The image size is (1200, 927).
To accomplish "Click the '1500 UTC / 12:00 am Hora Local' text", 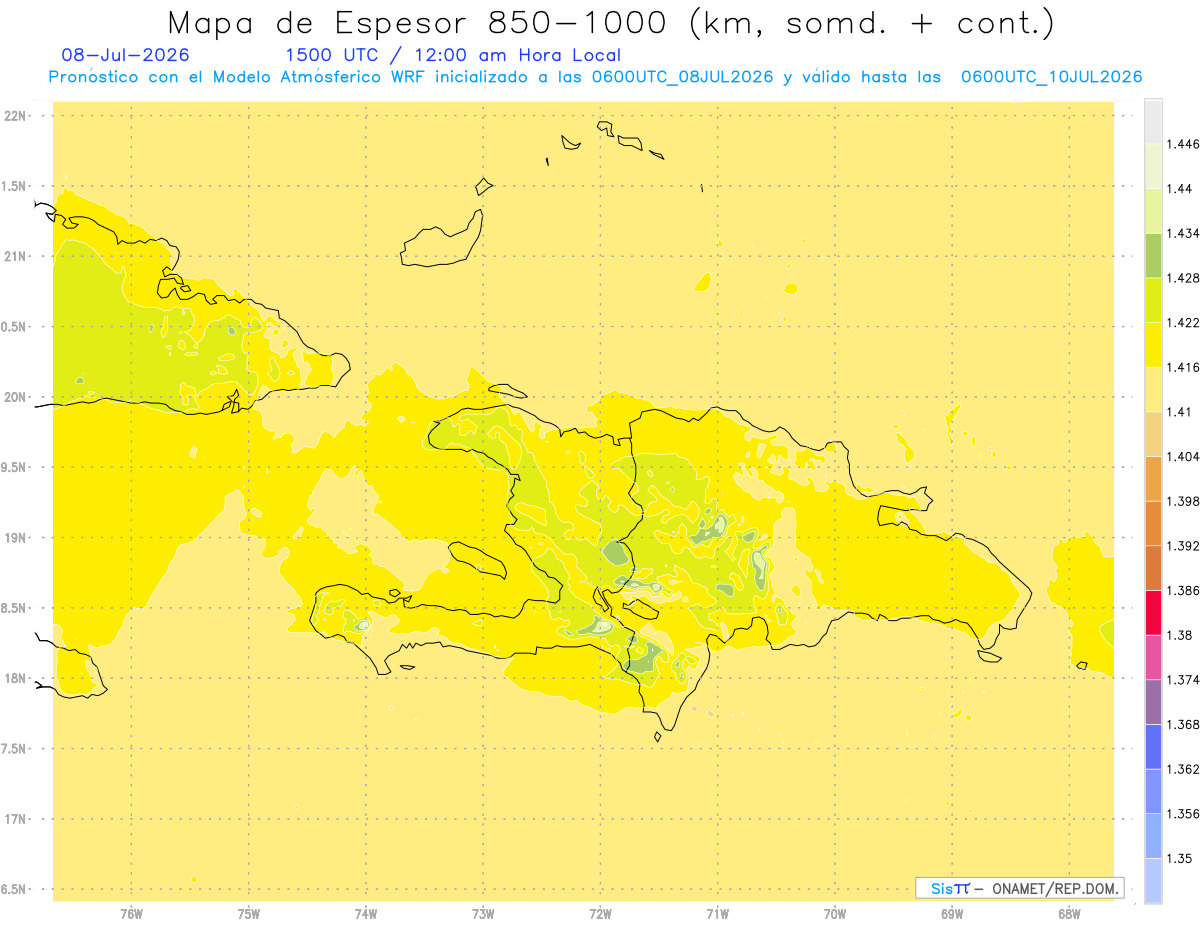I will pyautogui.click(x=453, y=56).
